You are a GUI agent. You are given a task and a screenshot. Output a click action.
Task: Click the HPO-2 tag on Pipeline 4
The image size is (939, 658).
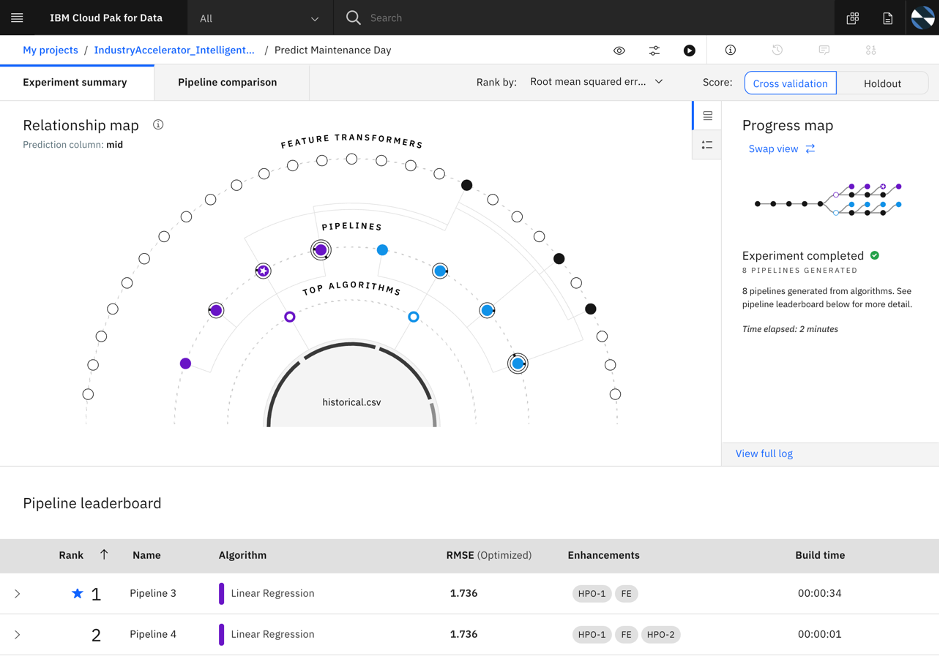pyautogui.click(x=661, y=635)
